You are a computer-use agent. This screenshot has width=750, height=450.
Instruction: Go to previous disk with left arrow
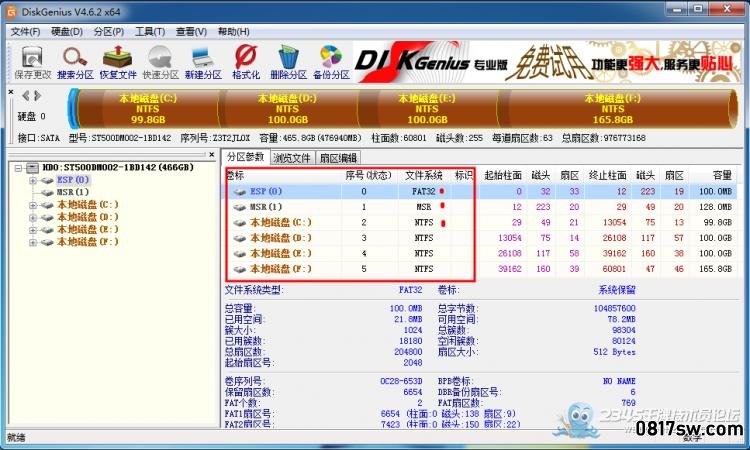26,96
